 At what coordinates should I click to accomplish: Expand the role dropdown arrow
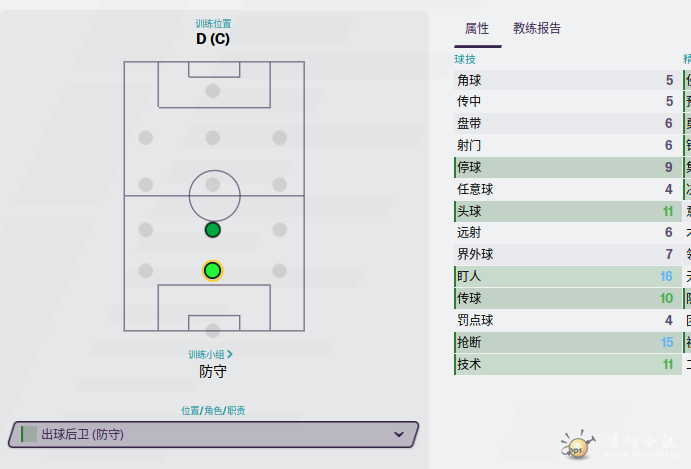tap(399, 434)
